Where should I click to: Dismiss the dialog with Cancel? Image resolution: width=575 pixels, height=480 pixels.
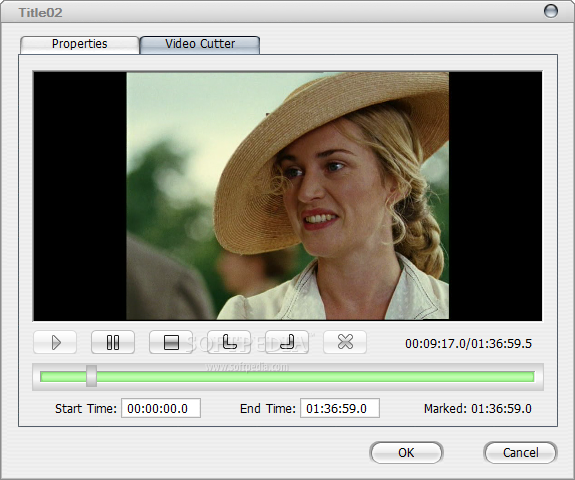pyautogui.click(x=521, y=453)
